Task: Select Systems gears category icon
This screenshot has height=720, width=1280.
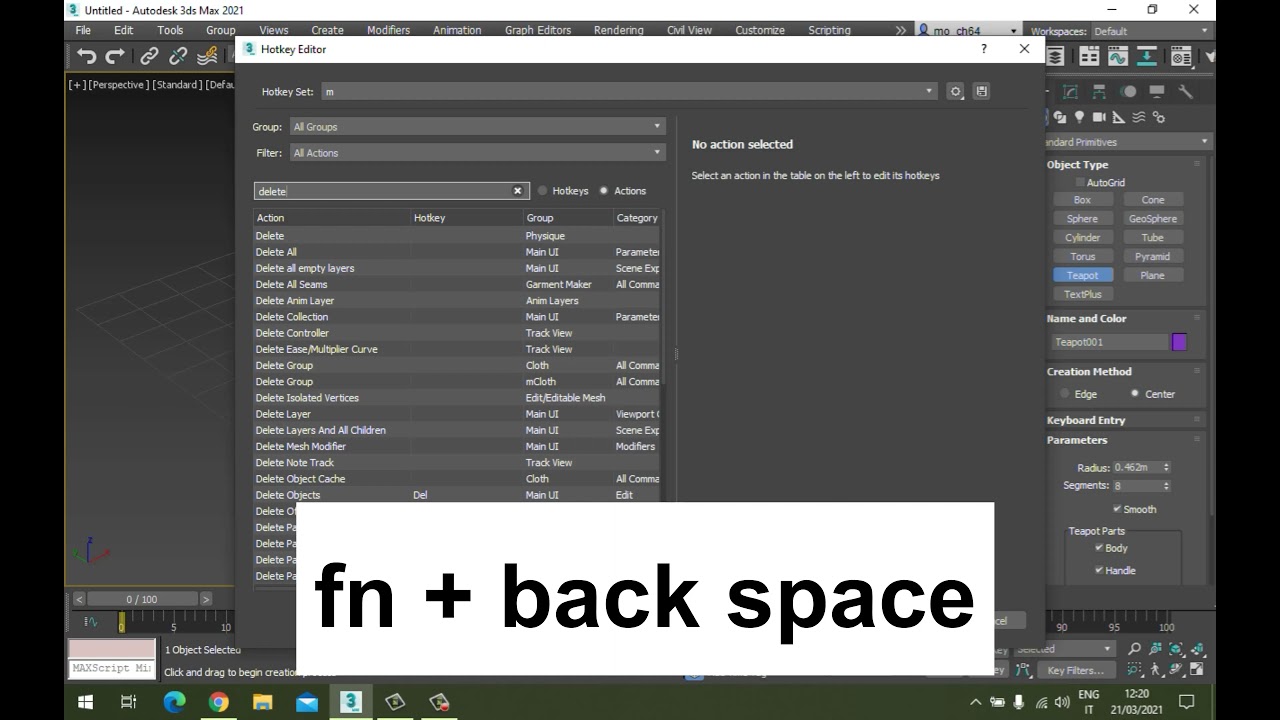Action: 1159,117
